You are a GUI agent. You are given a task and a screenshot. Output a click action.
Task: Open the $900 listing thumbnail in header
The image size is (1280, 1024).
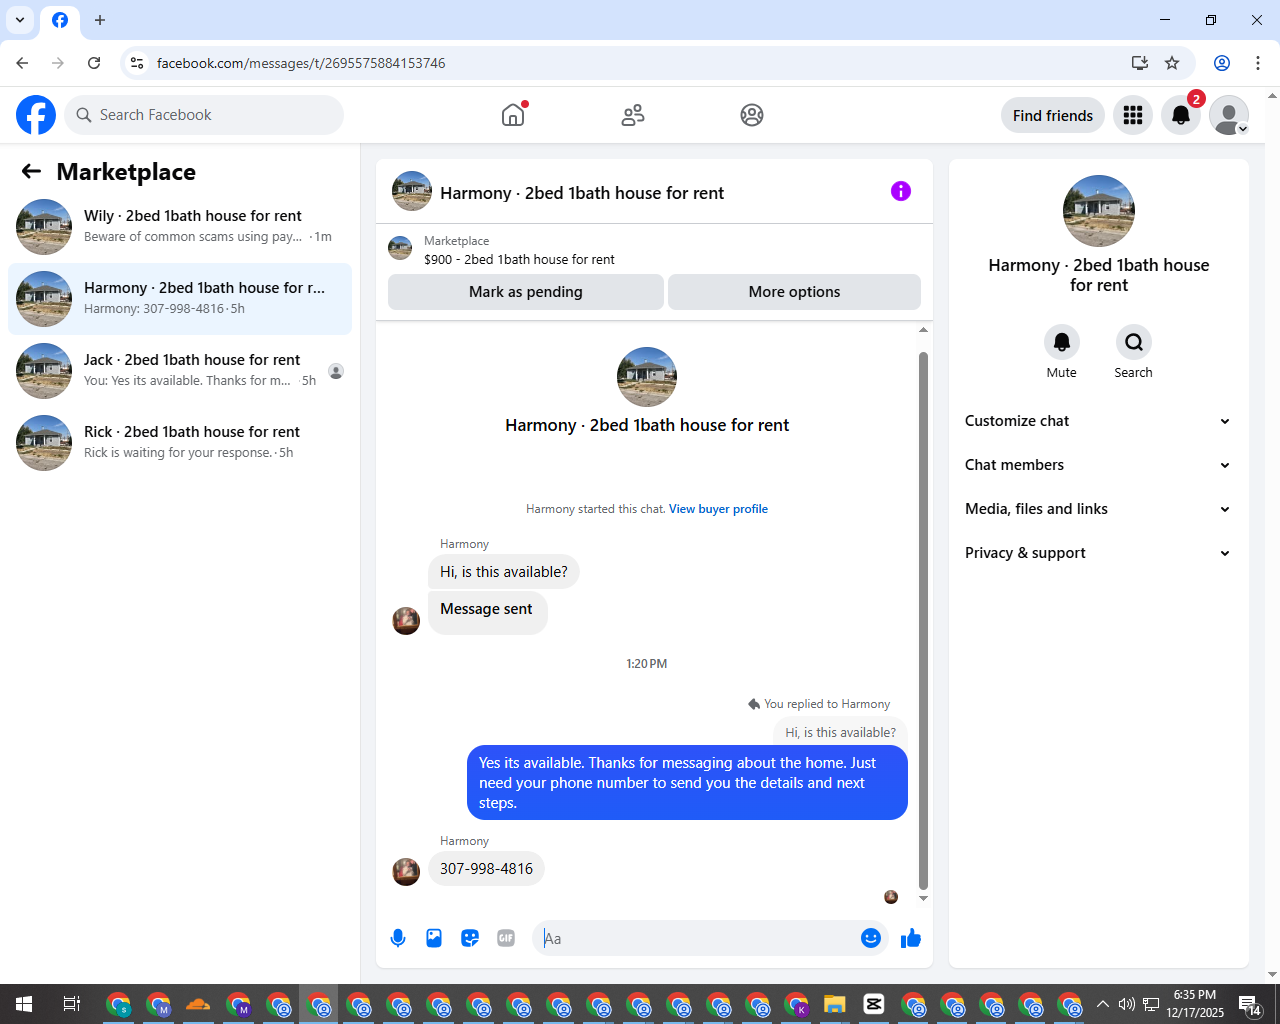point(400,248)
